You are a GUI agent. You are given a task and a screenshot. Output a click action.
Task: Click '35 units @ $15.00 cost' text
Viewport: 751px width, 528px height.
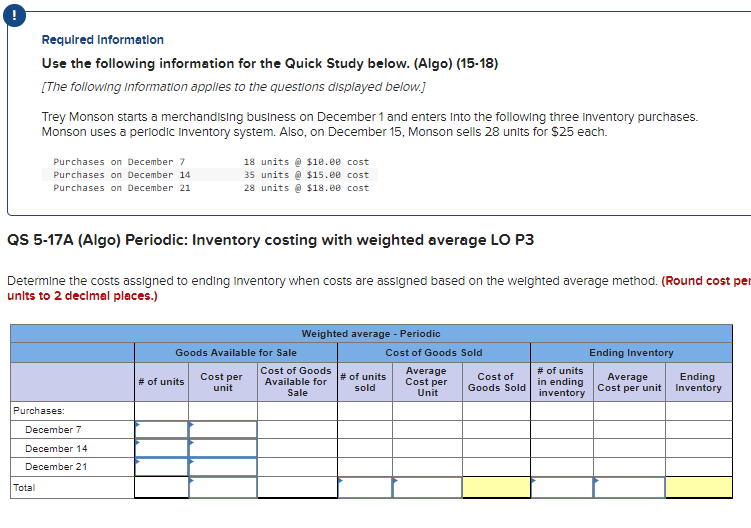(307, 175)
